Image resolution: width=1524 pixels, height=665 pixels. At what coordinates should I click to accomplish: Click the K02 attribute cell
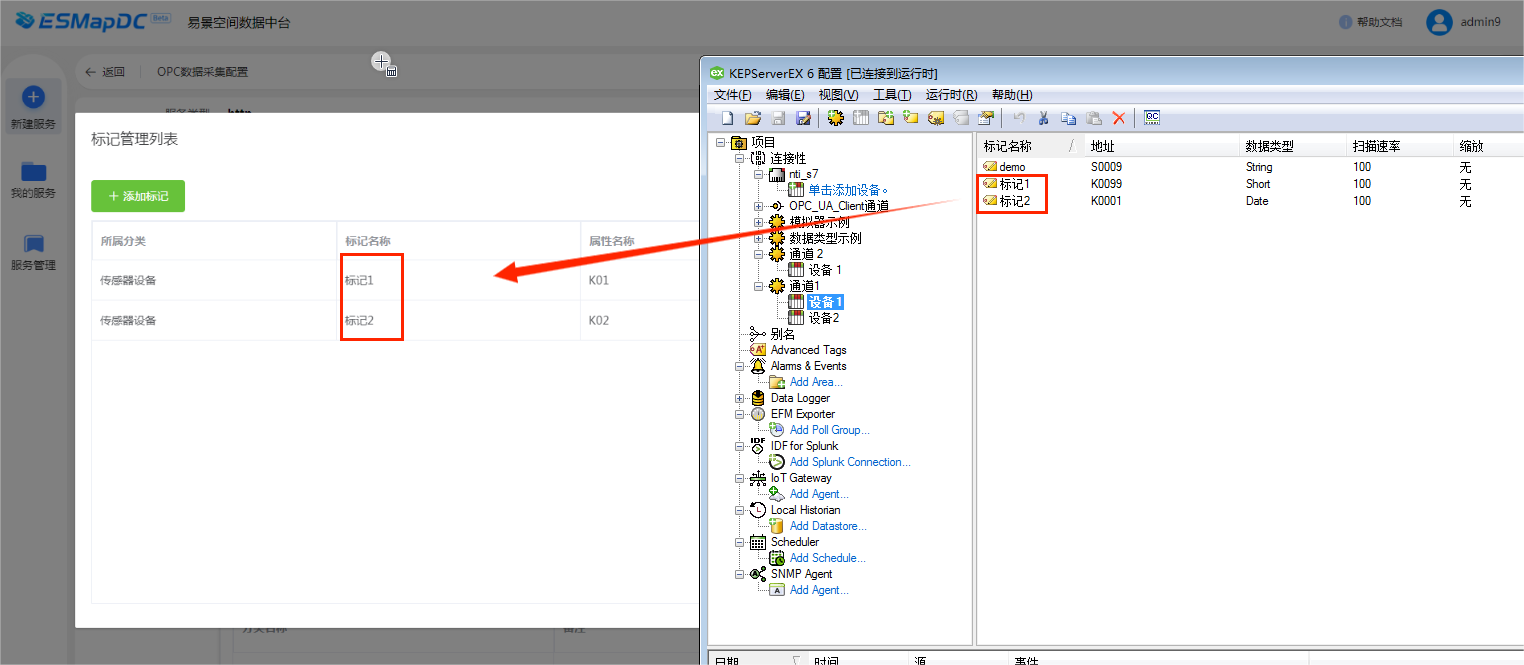pyautogui.click(x=599, y=321)
